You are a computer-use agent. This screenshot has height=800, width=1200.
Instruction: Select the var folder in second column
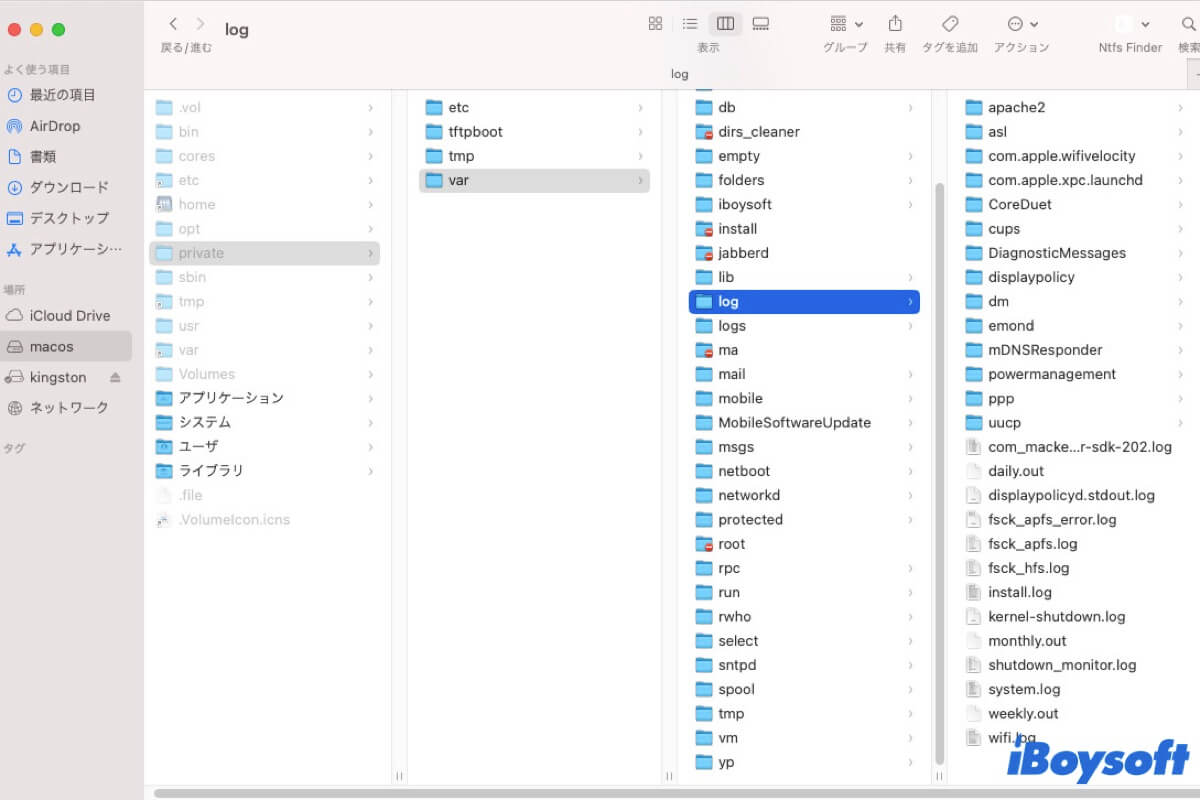tap(534, 180)
